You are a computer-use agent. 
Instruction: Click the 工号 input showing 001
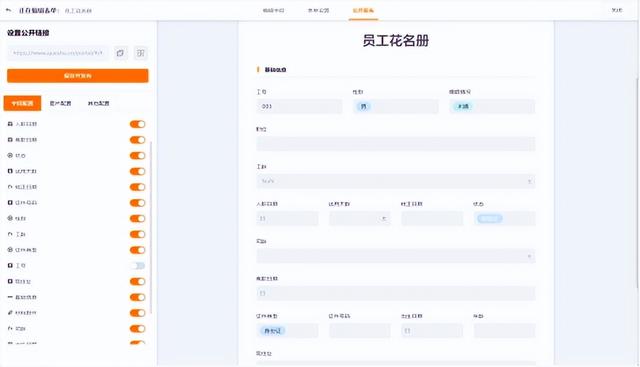(x=299, y=107)
